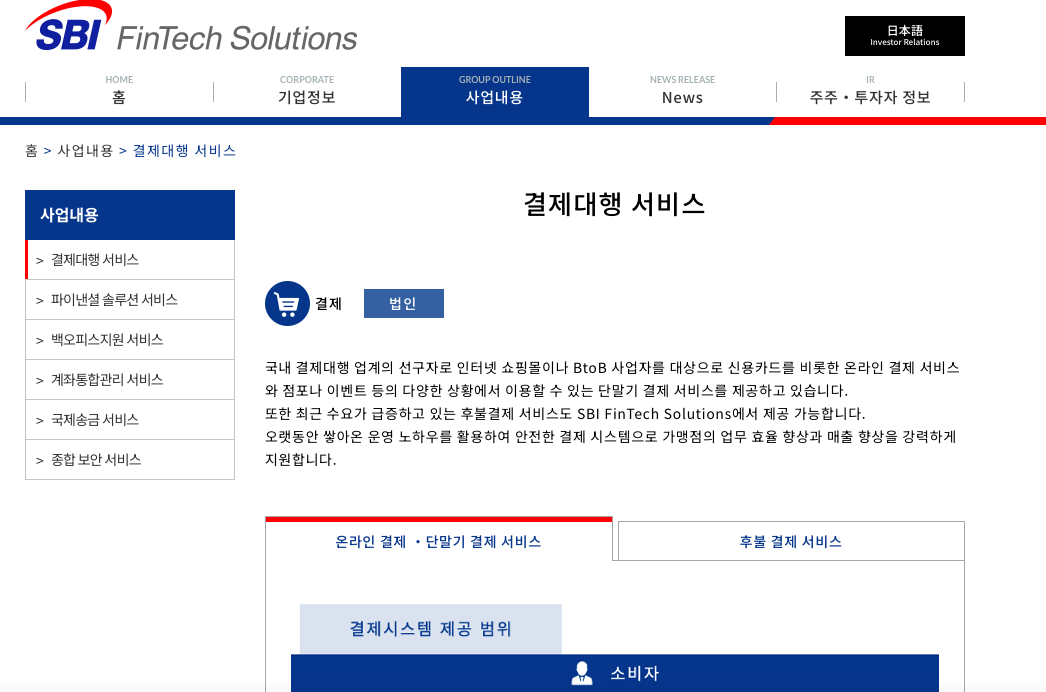Select 결제대행 서비스 in sidebar
The width and height of the screenshot is (1046, 692).
point(130,260)
